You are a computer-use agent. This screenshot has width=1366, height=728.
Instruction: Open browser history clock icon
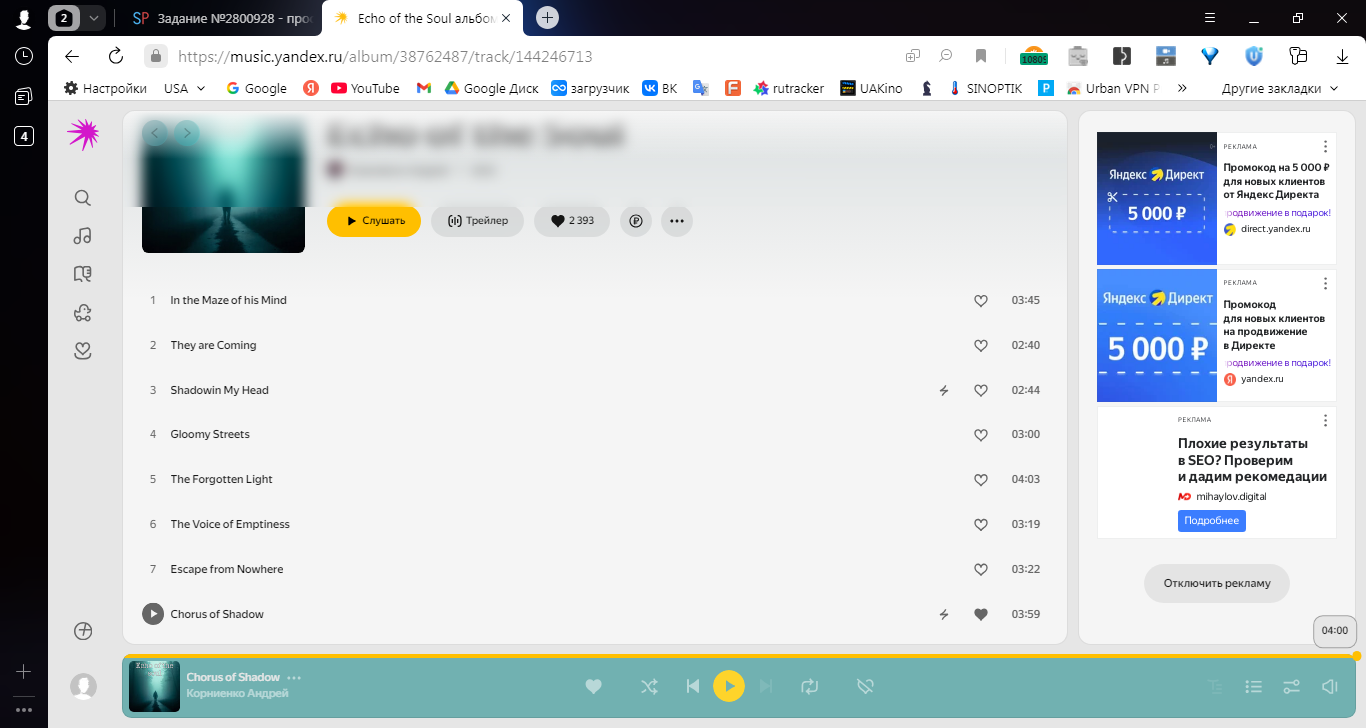(24, 56)
